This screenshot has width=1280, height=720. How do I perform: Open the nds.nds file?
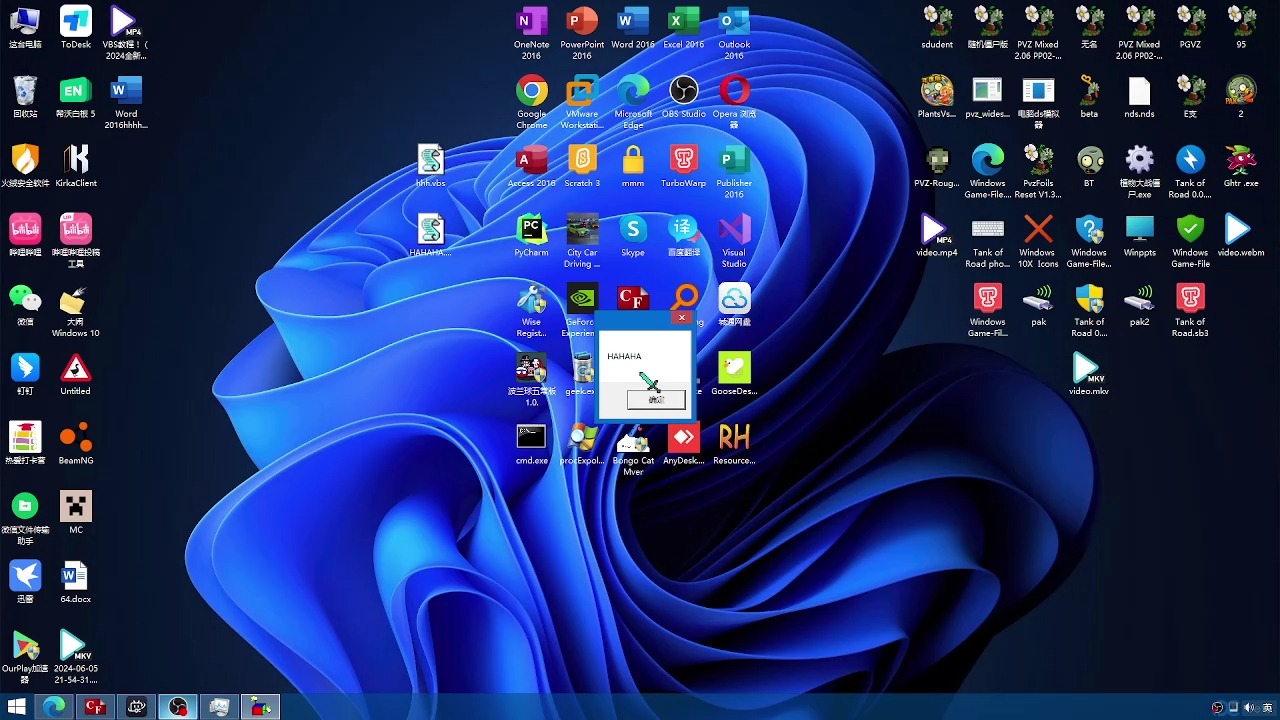click(1139, 97)
